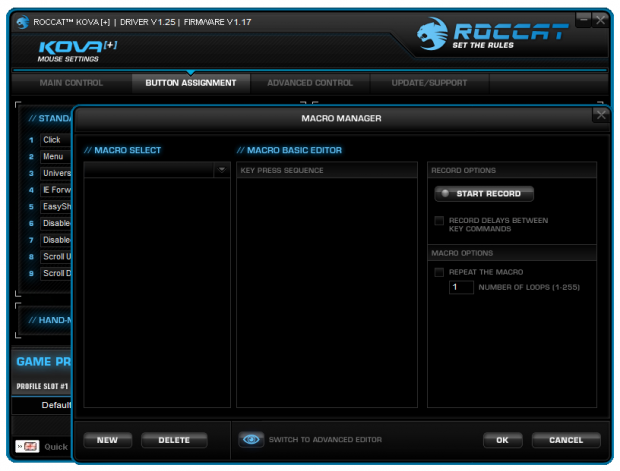Click Delete macro button
Screen dimensions: 620x471
(x=174, y=440)
